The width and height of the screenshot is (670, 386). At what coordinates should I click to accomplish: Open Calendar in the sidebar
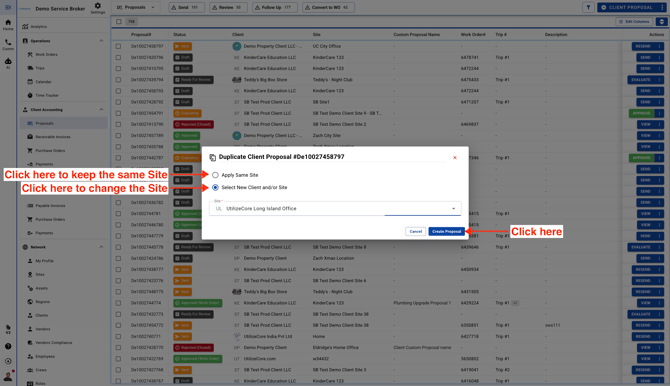point(43,82)
